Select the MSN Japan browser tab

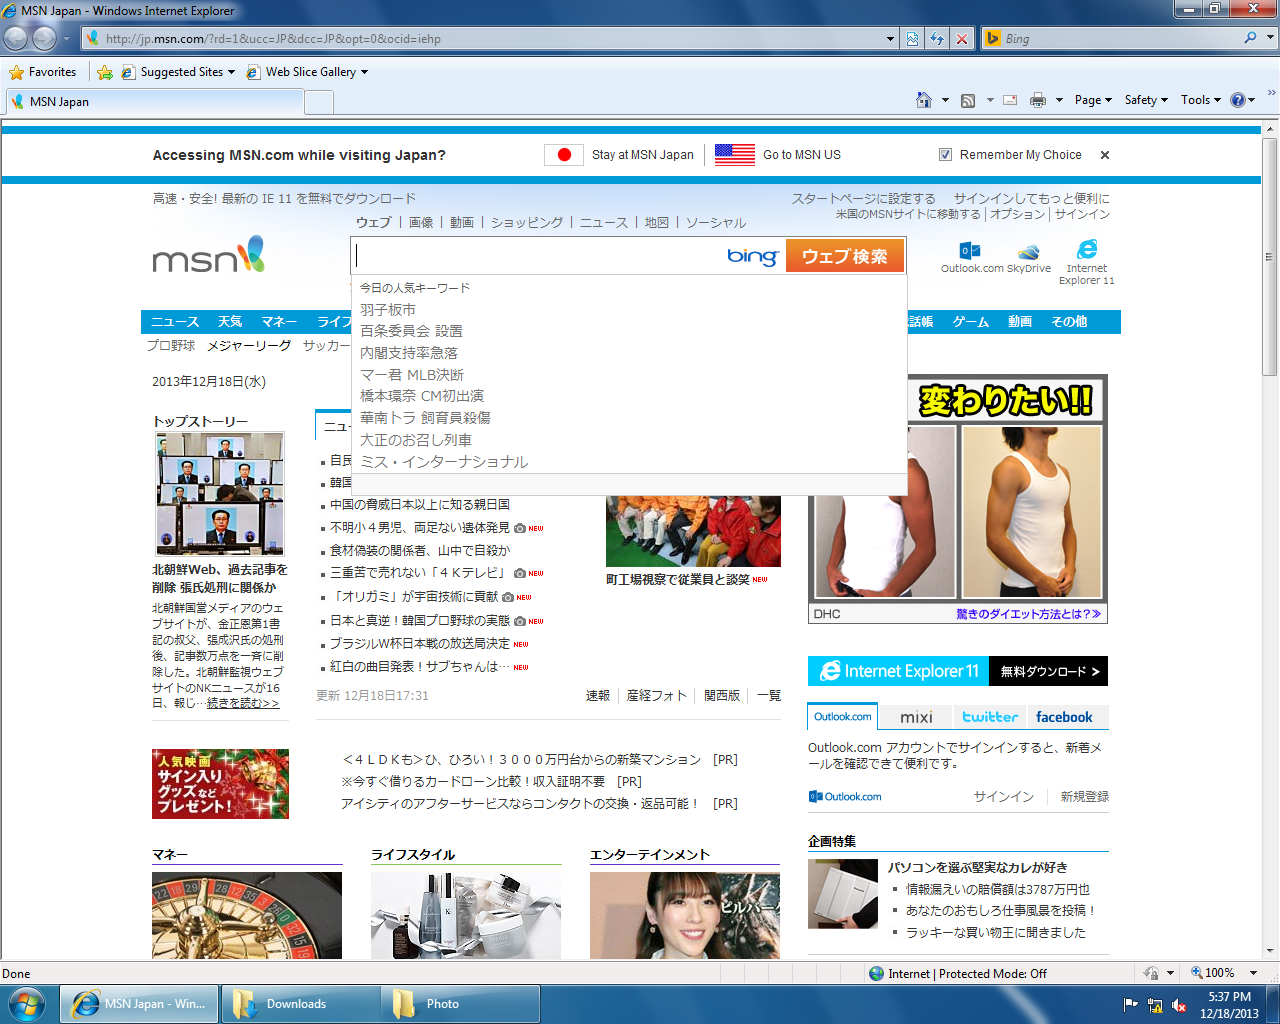click(155, 102)
